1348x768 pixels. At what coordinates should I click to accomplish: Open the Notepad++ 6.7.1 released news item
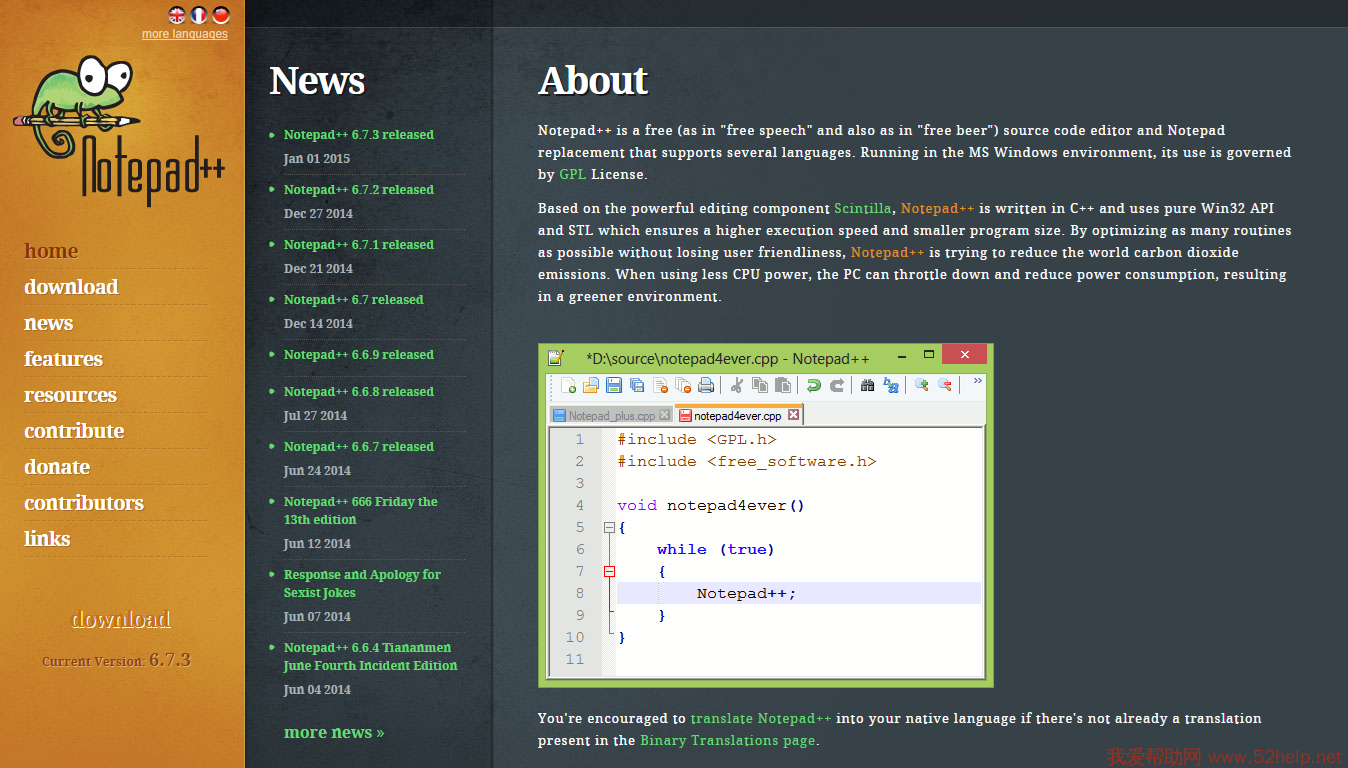[x=359, y=245]
